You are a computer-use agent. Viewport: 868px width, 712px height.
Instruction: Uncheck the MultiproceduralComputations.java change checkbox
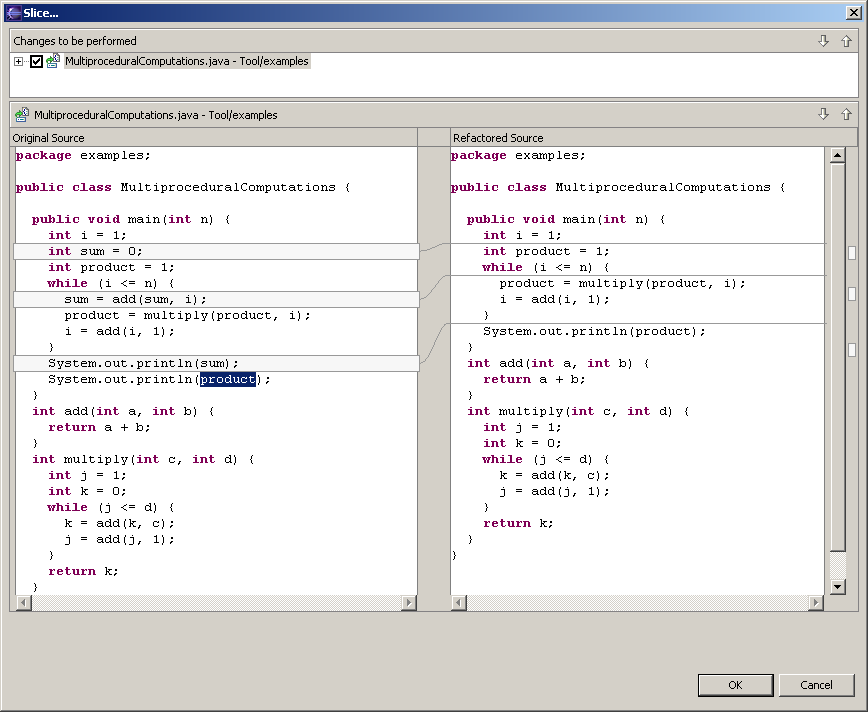37,61
